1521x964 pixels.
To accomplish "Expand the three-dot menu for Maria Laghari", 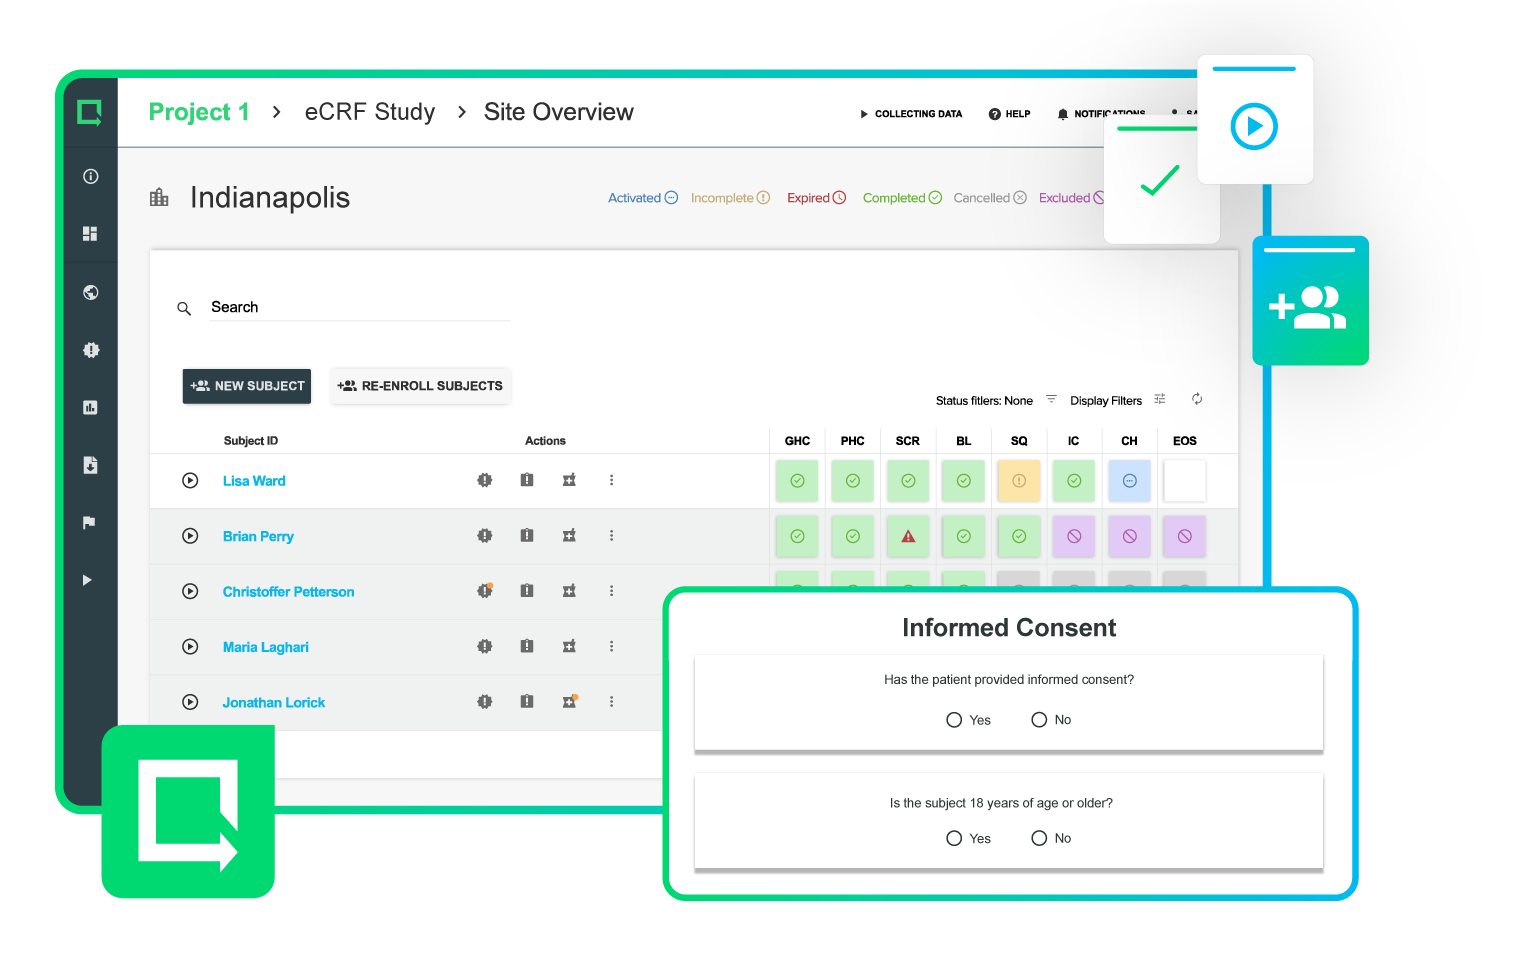I will click(x=611, y=647).
